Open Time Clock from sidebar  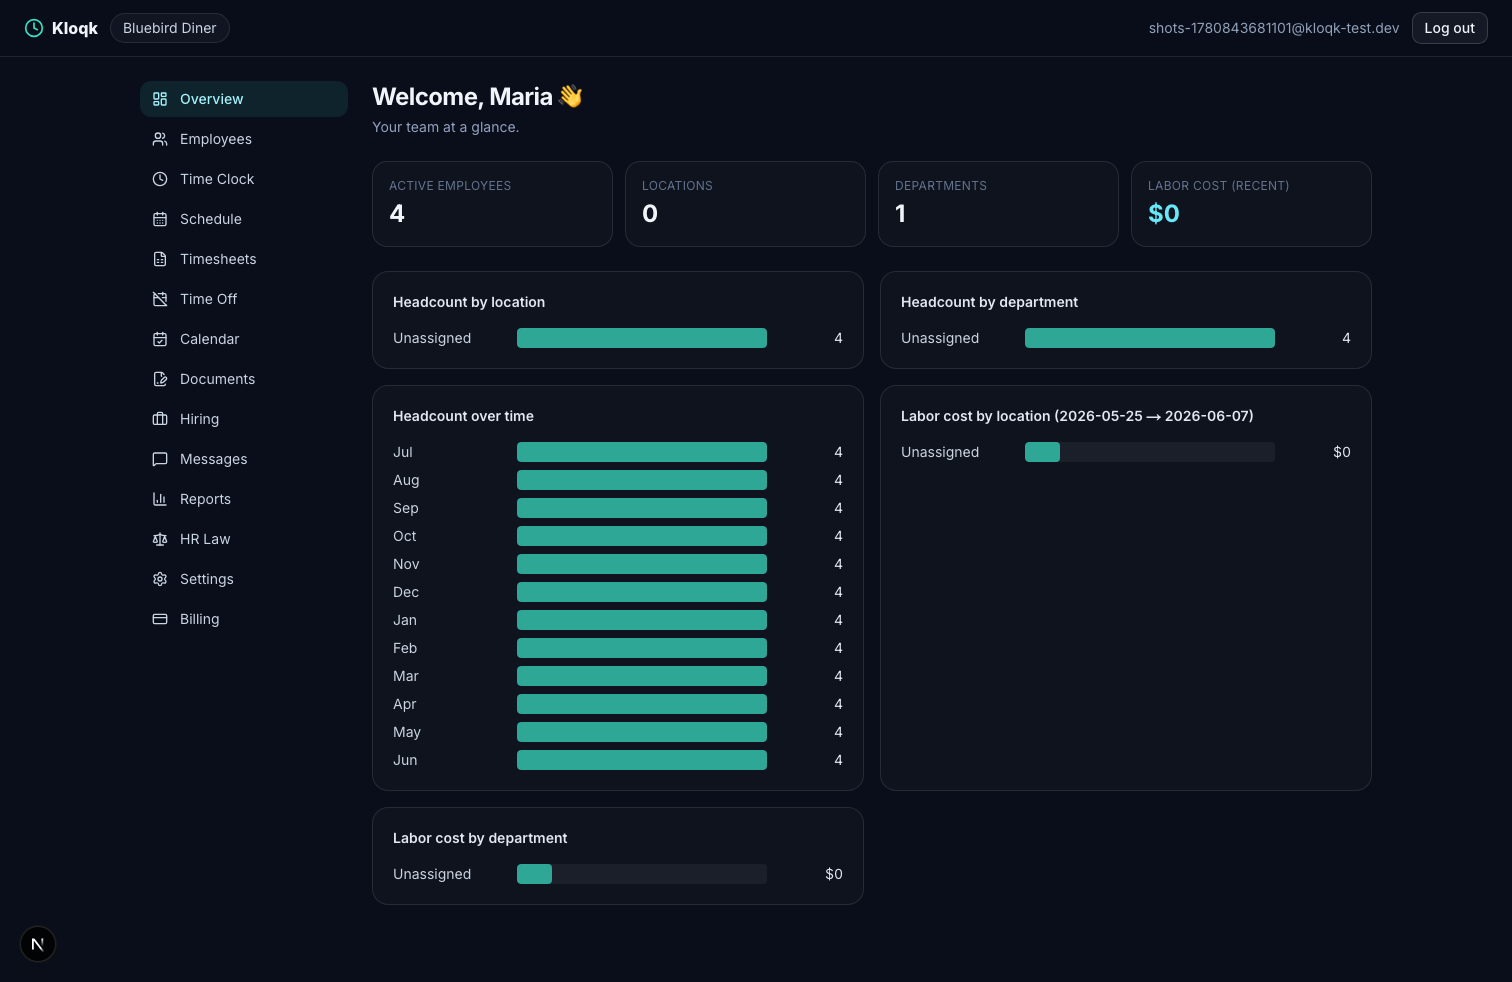coord(244,179)
